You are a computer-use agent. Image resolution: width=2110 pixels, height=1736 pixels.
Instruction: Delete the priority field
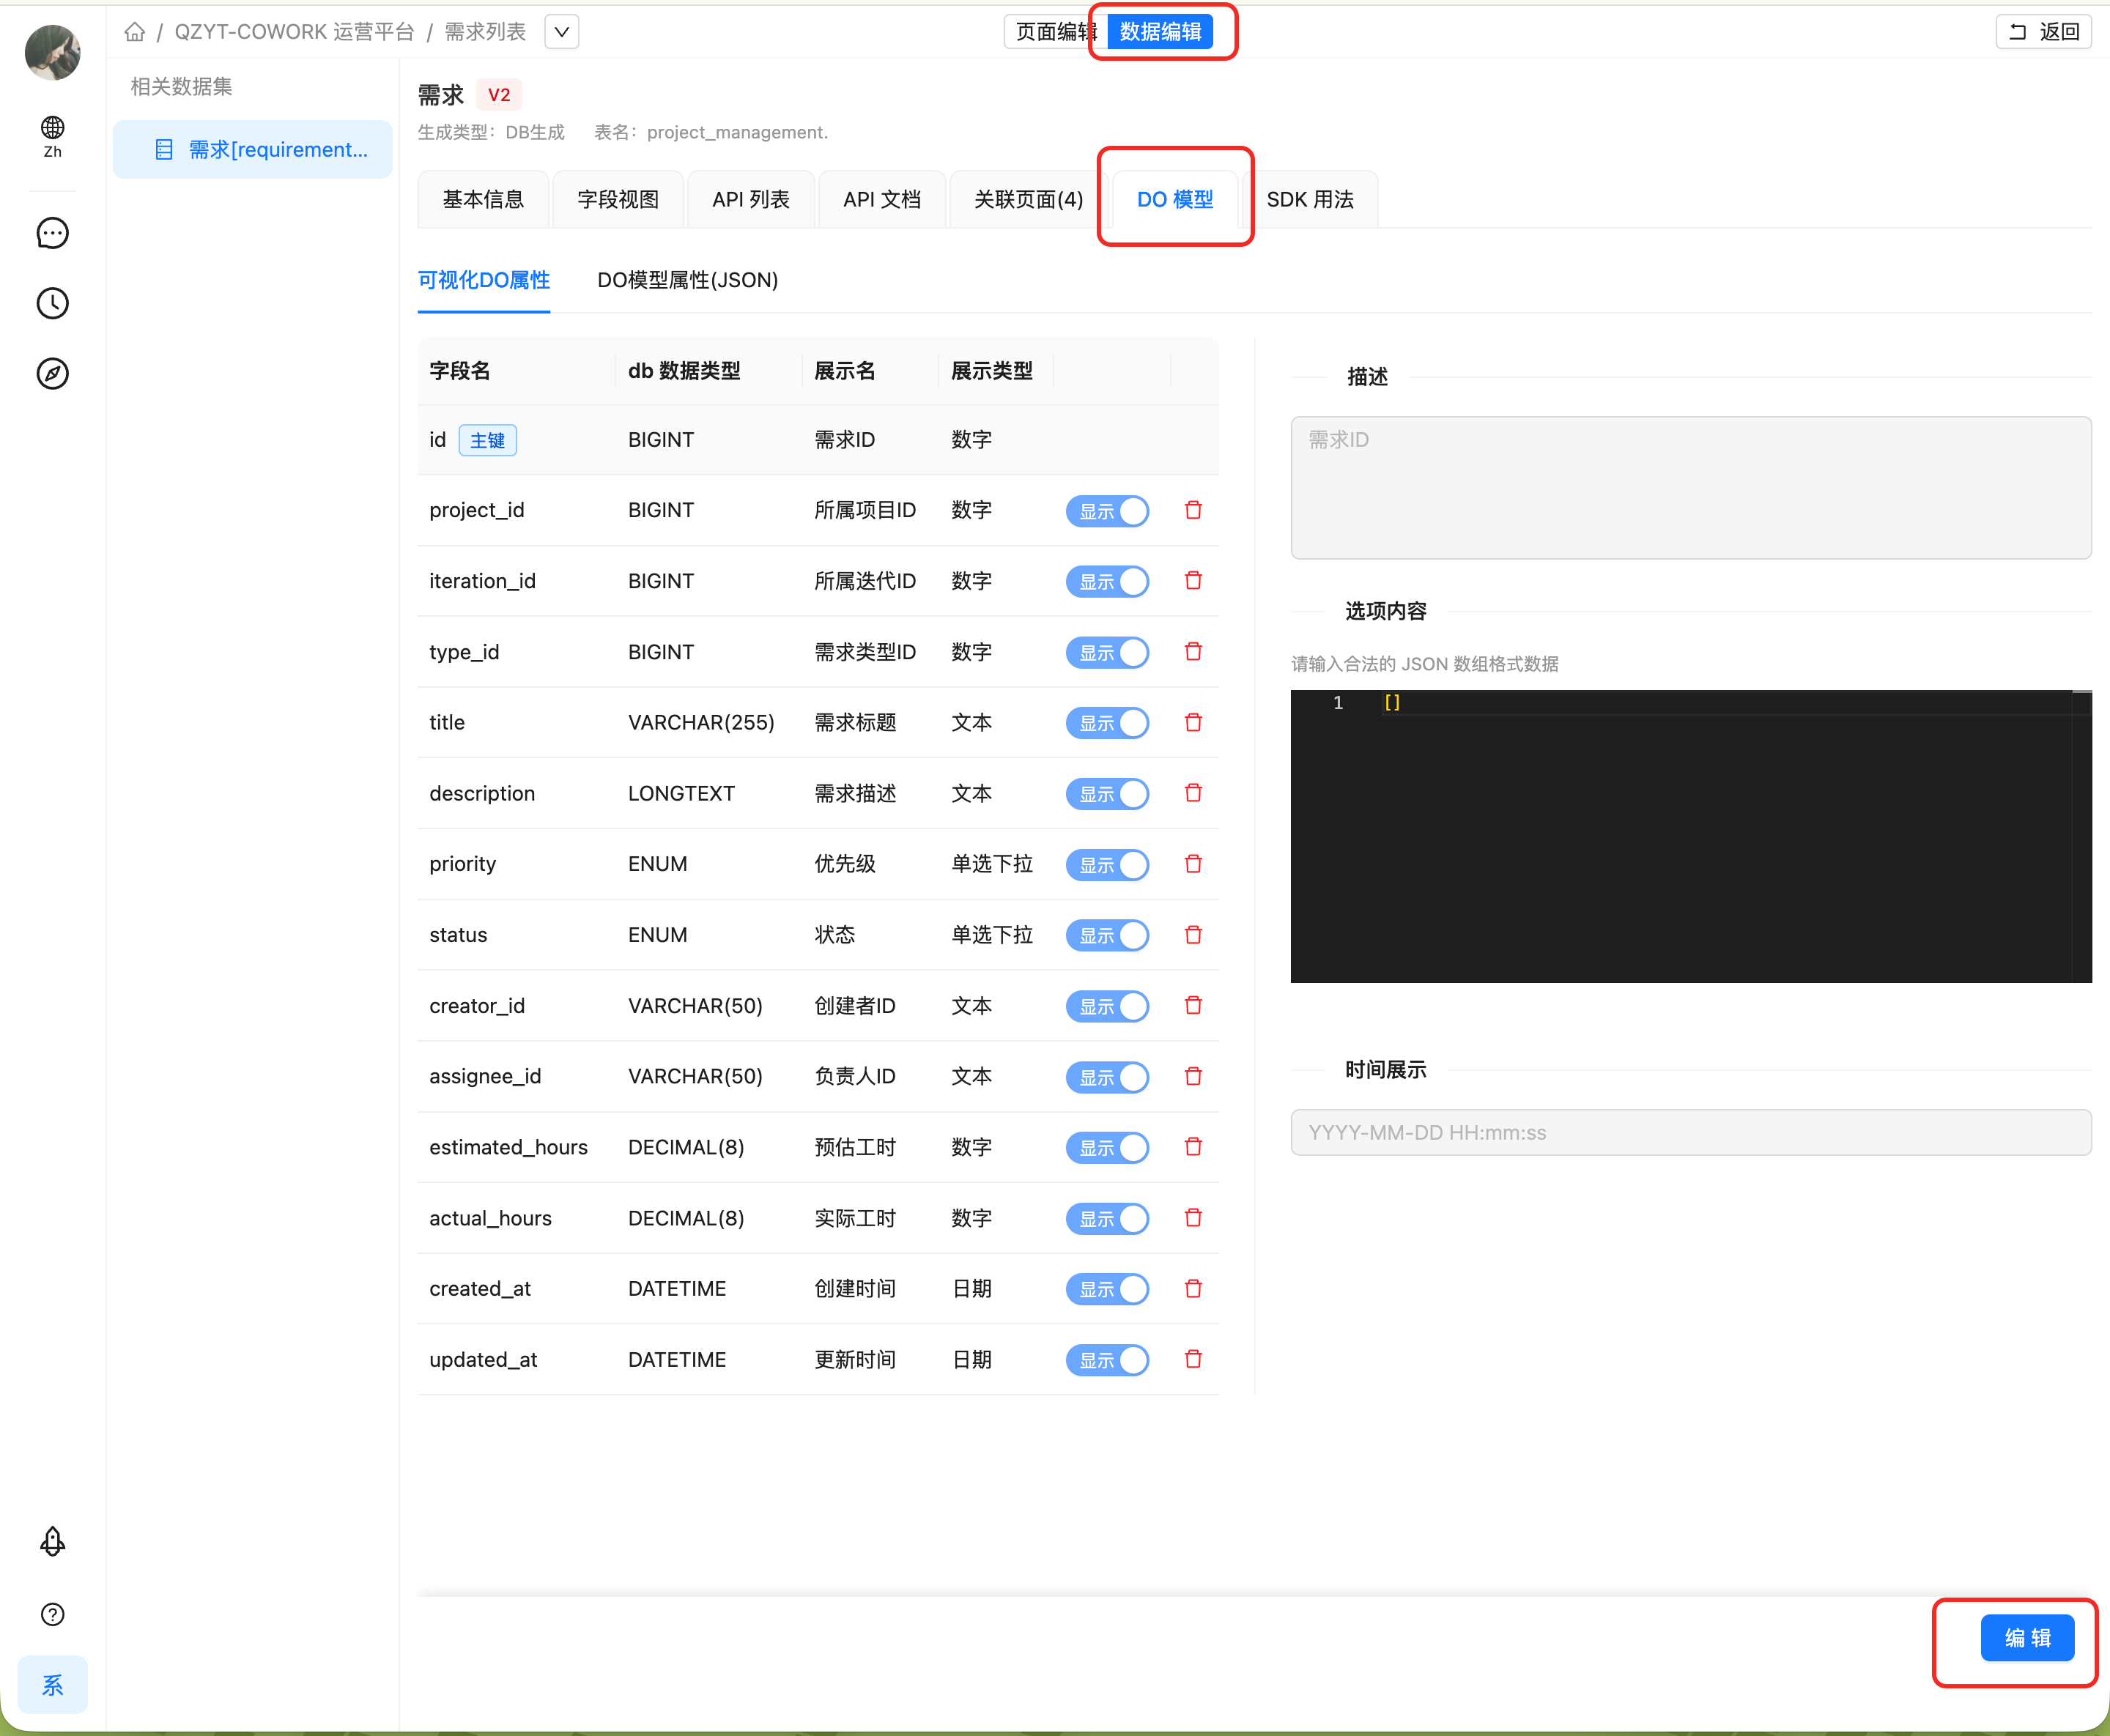pos(1193,863)
